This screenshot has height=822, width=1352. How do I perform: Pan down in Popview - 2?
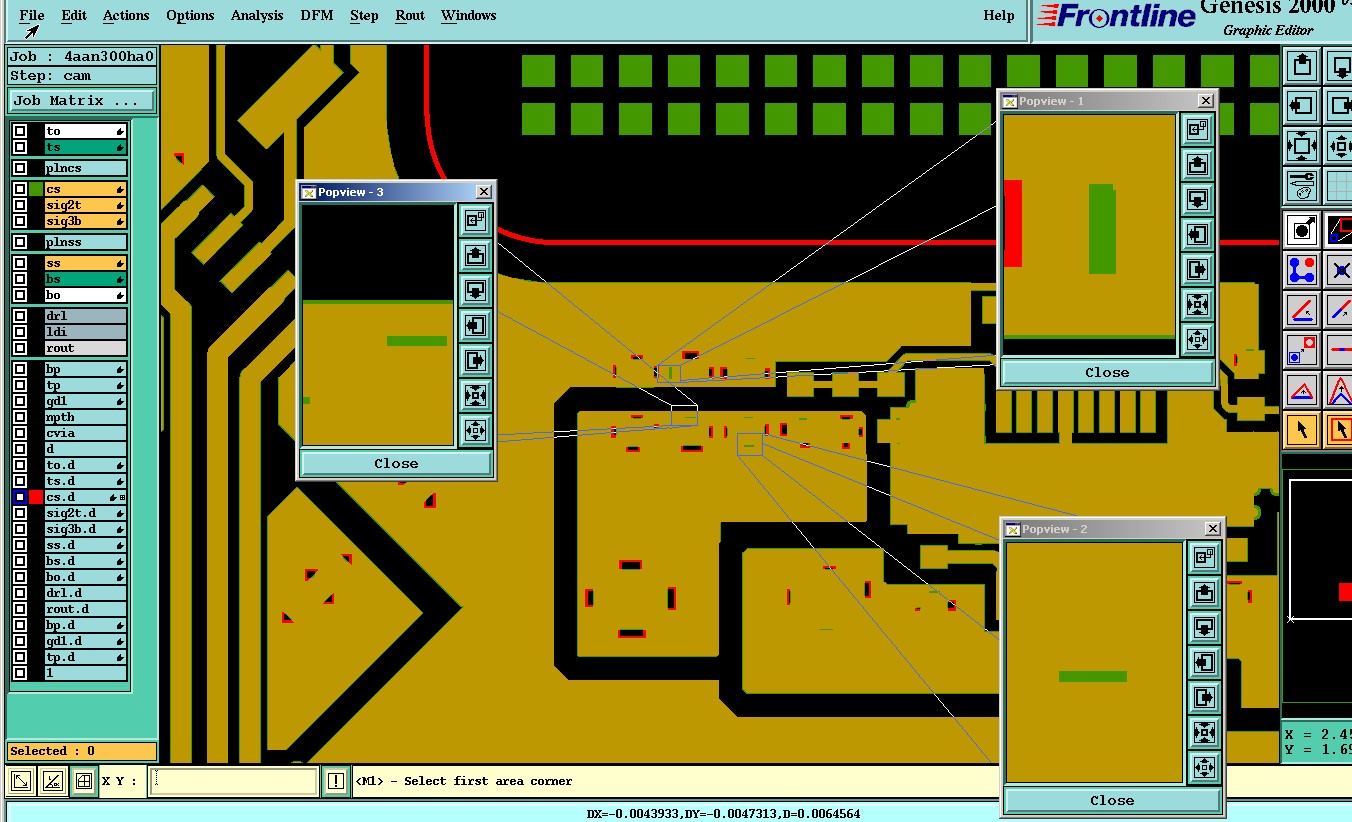pos(1204,627)
